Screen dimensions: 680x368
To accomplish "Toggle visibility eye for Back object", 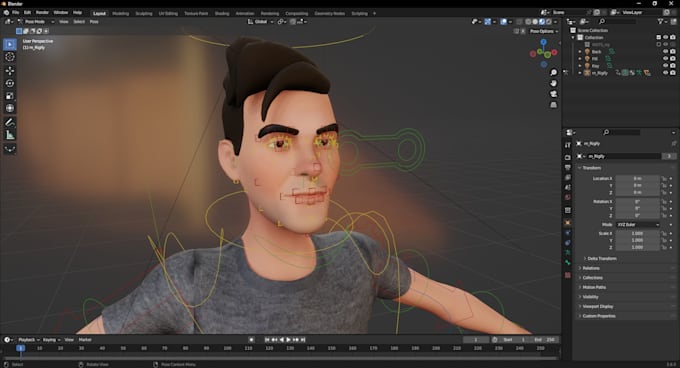I will (665, 52).
